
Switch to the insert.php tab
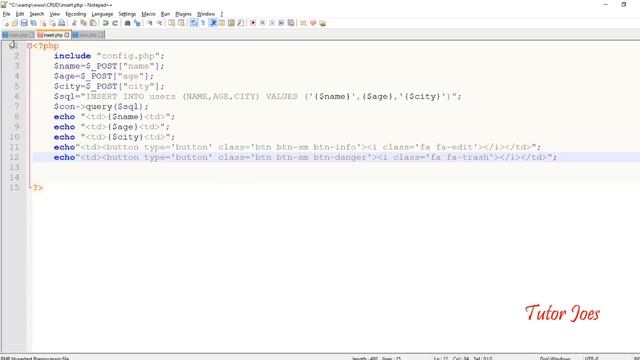point(53,35)
